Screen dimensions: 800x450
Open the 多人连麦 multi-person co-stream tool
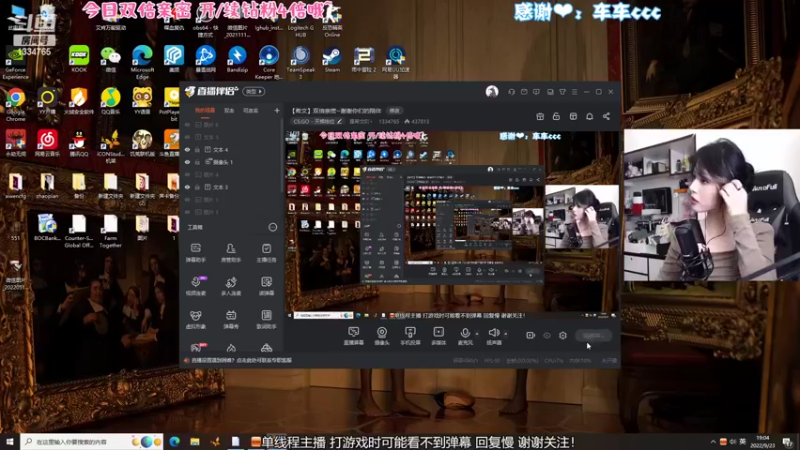[x=231, y=286]
